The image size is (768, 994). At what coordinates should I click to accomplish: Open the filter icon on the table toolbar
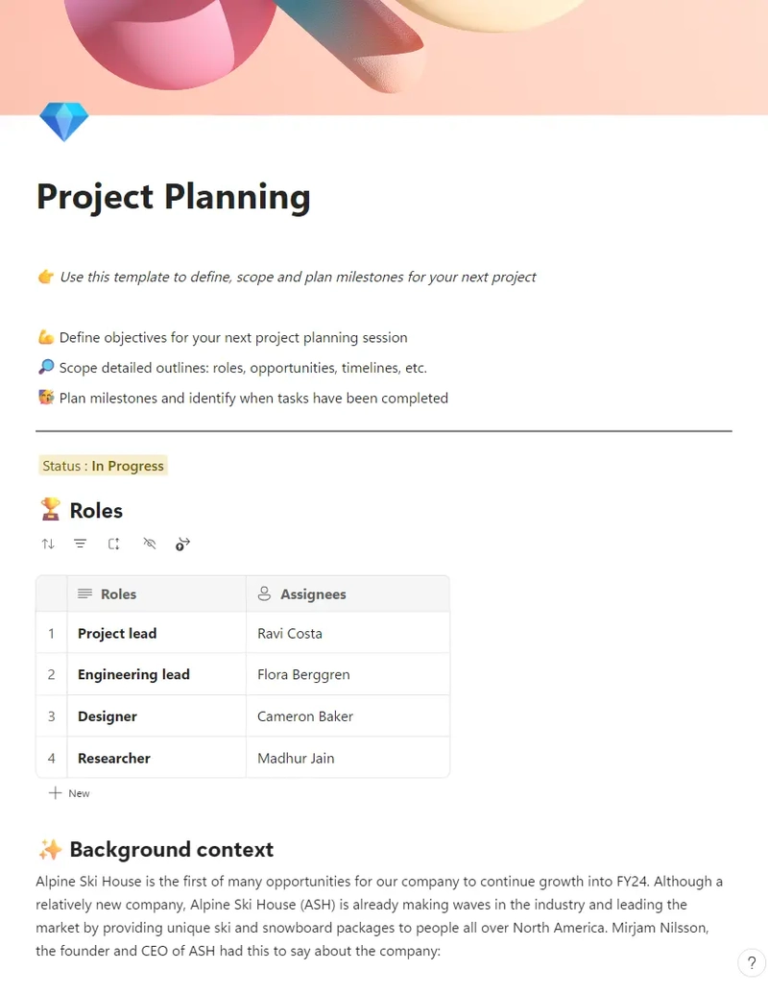coord(80,543)
